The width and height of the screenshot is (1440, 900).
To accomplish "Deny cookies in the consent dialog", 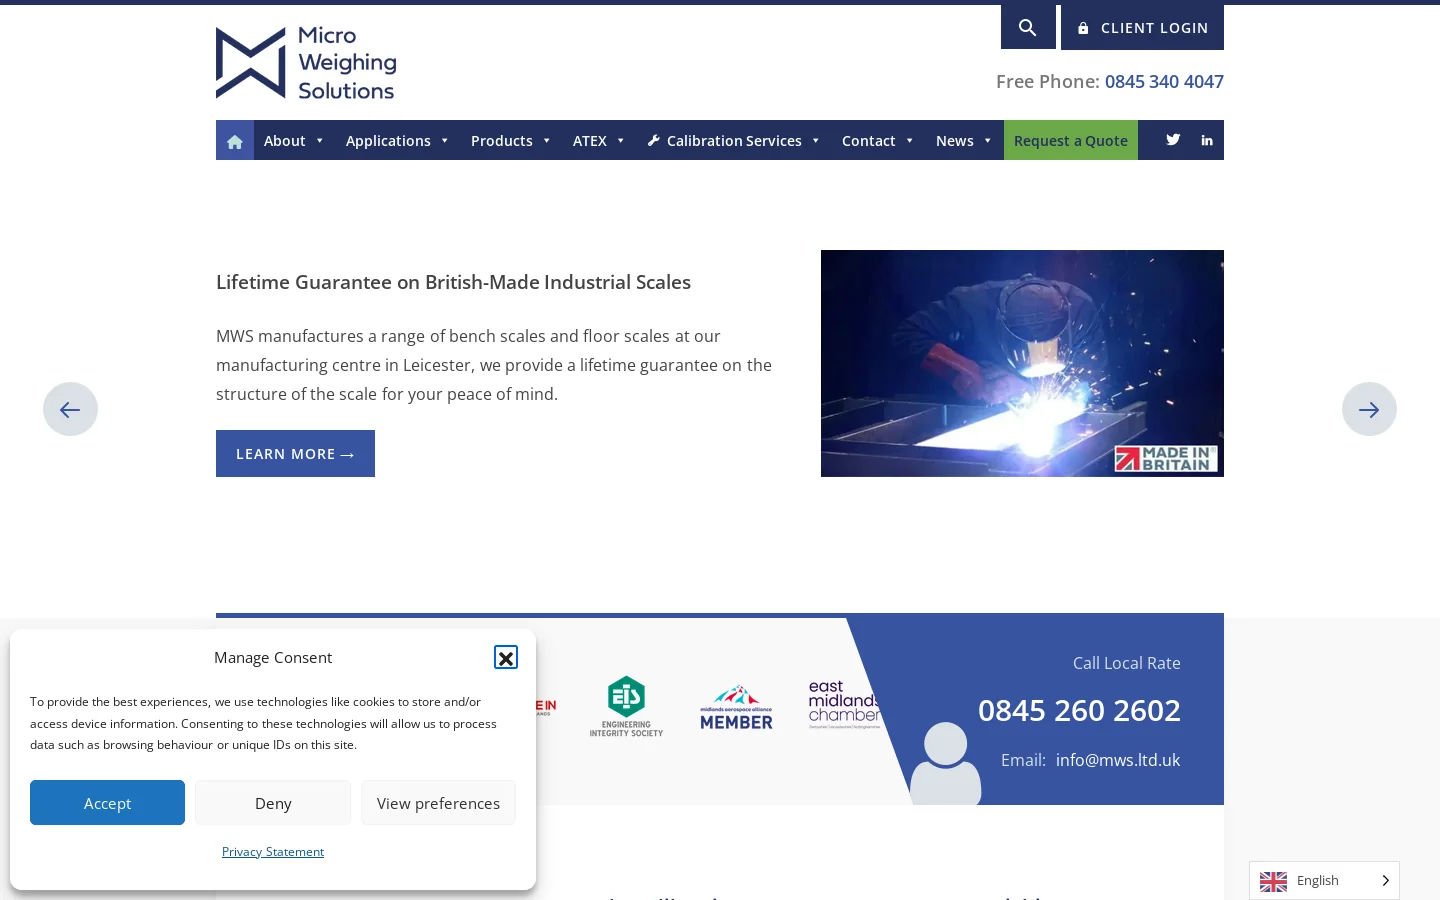I will 273,803.
